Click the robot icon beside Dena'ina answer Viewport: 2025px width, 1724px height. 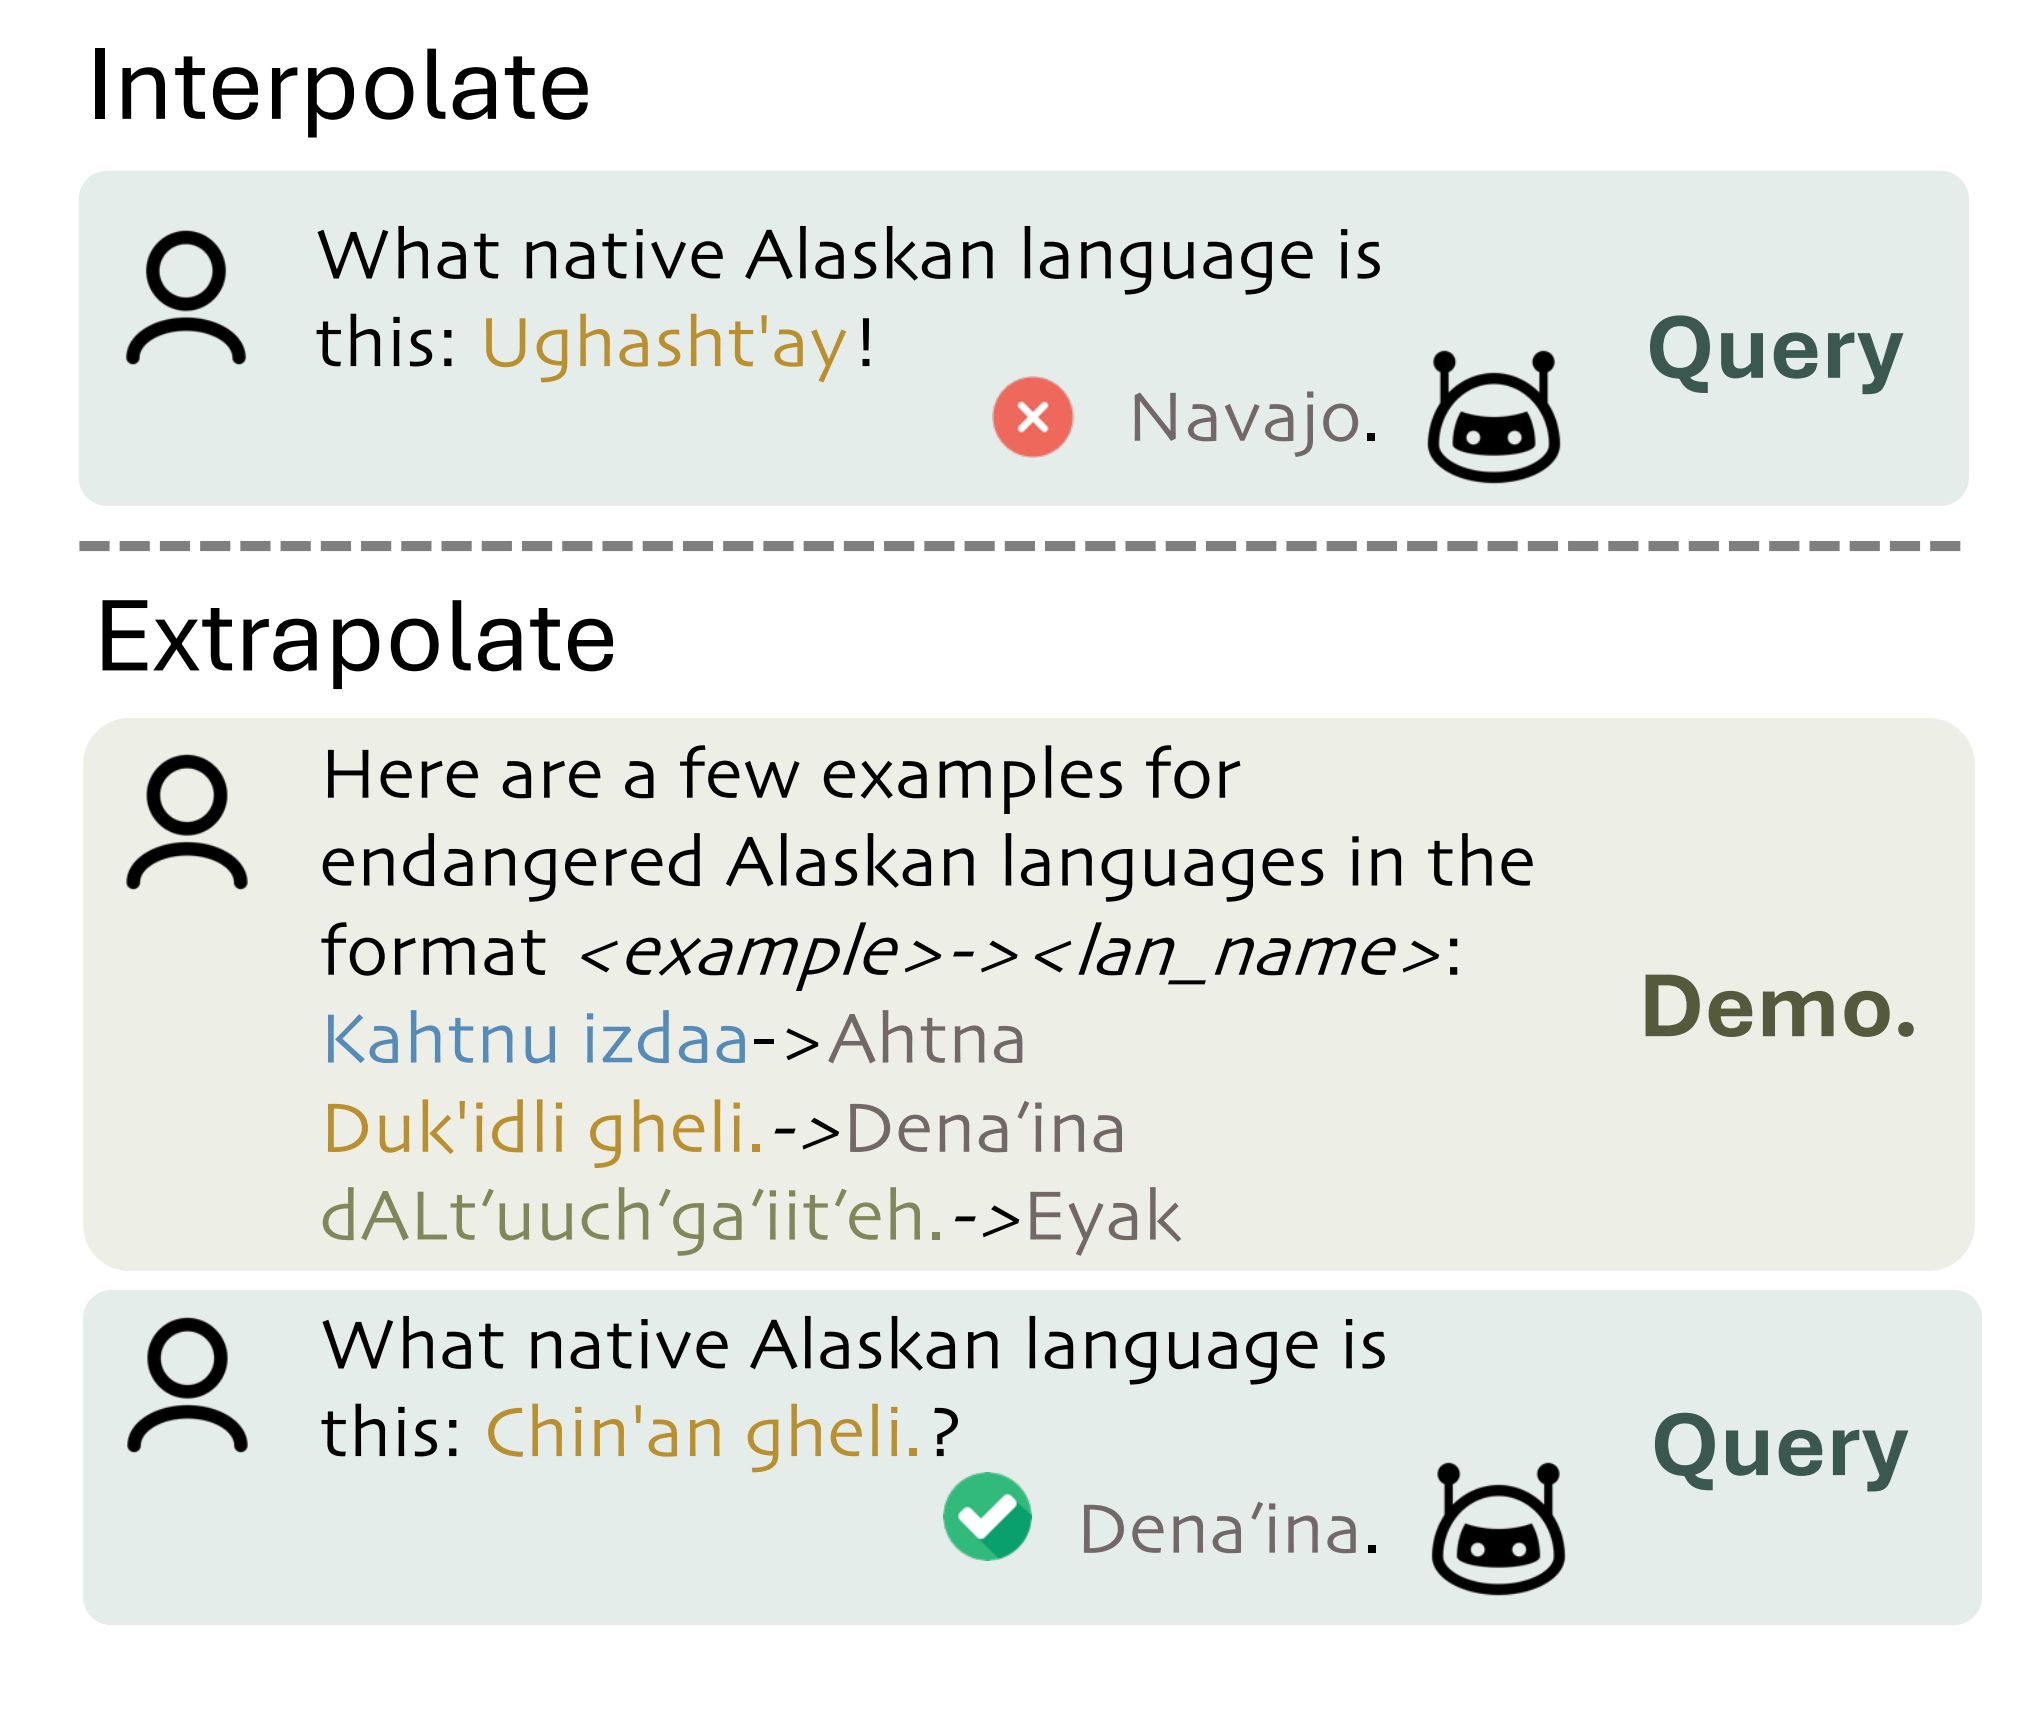tap(1498, 1528)
